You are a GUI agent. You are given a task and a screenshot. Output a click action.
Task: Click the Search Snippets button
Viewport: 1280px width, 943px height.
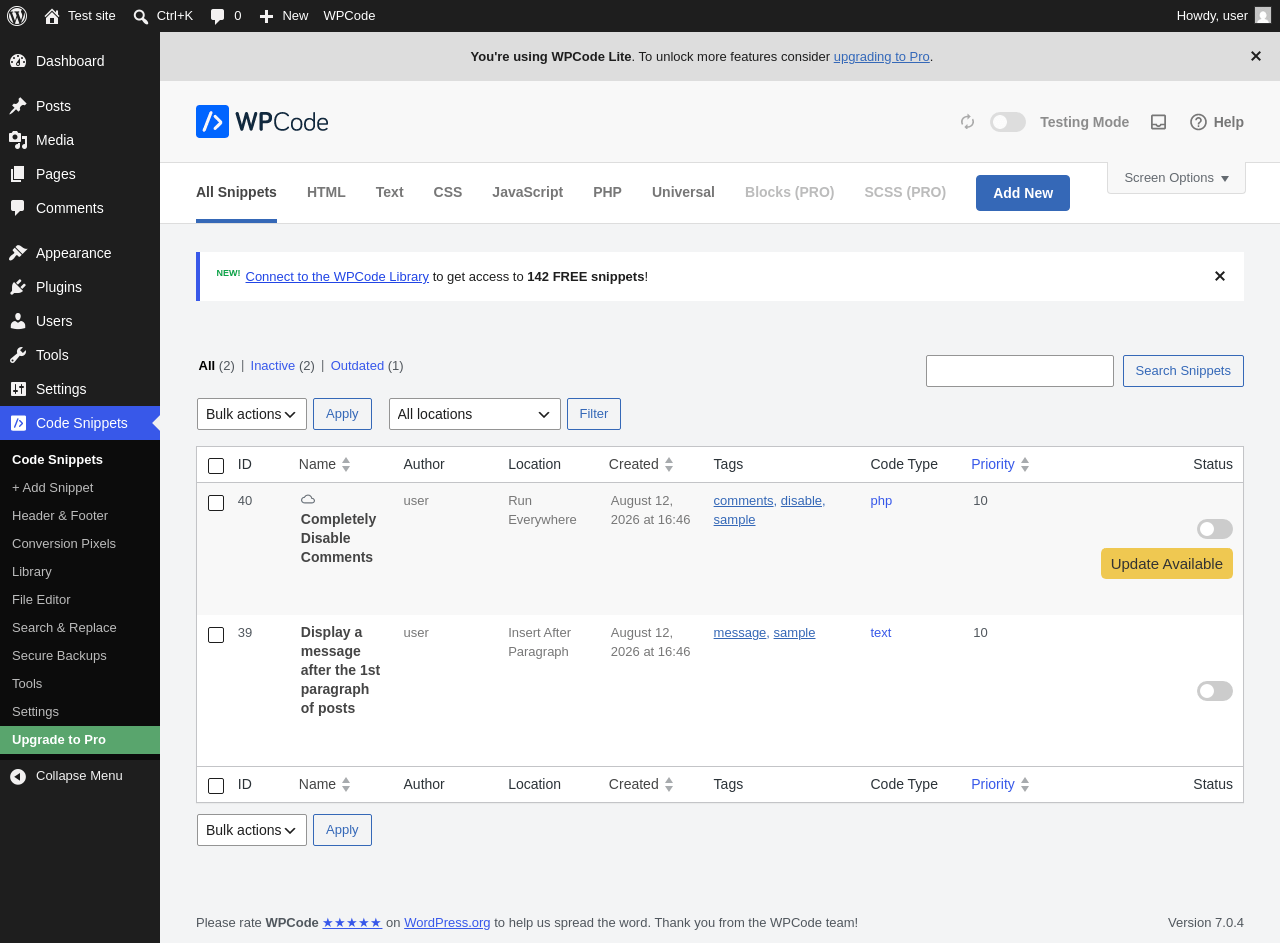point(1183,371)
